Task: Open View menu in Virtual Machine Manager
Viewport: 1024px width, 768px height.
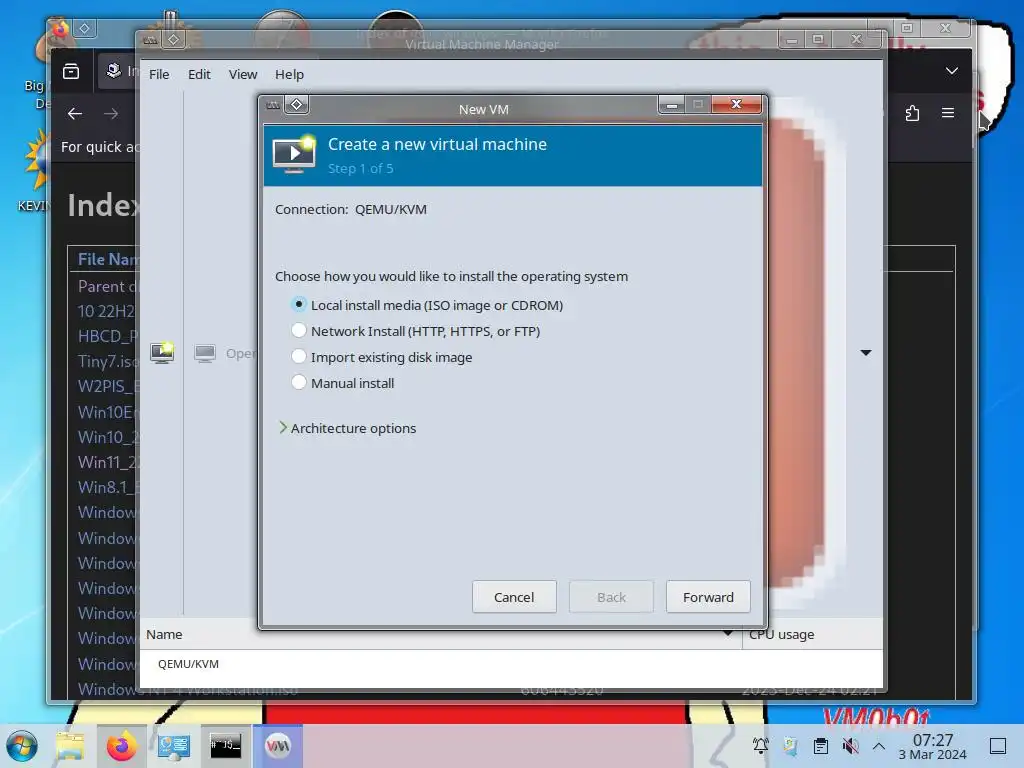Action: (x=243, y=74)
